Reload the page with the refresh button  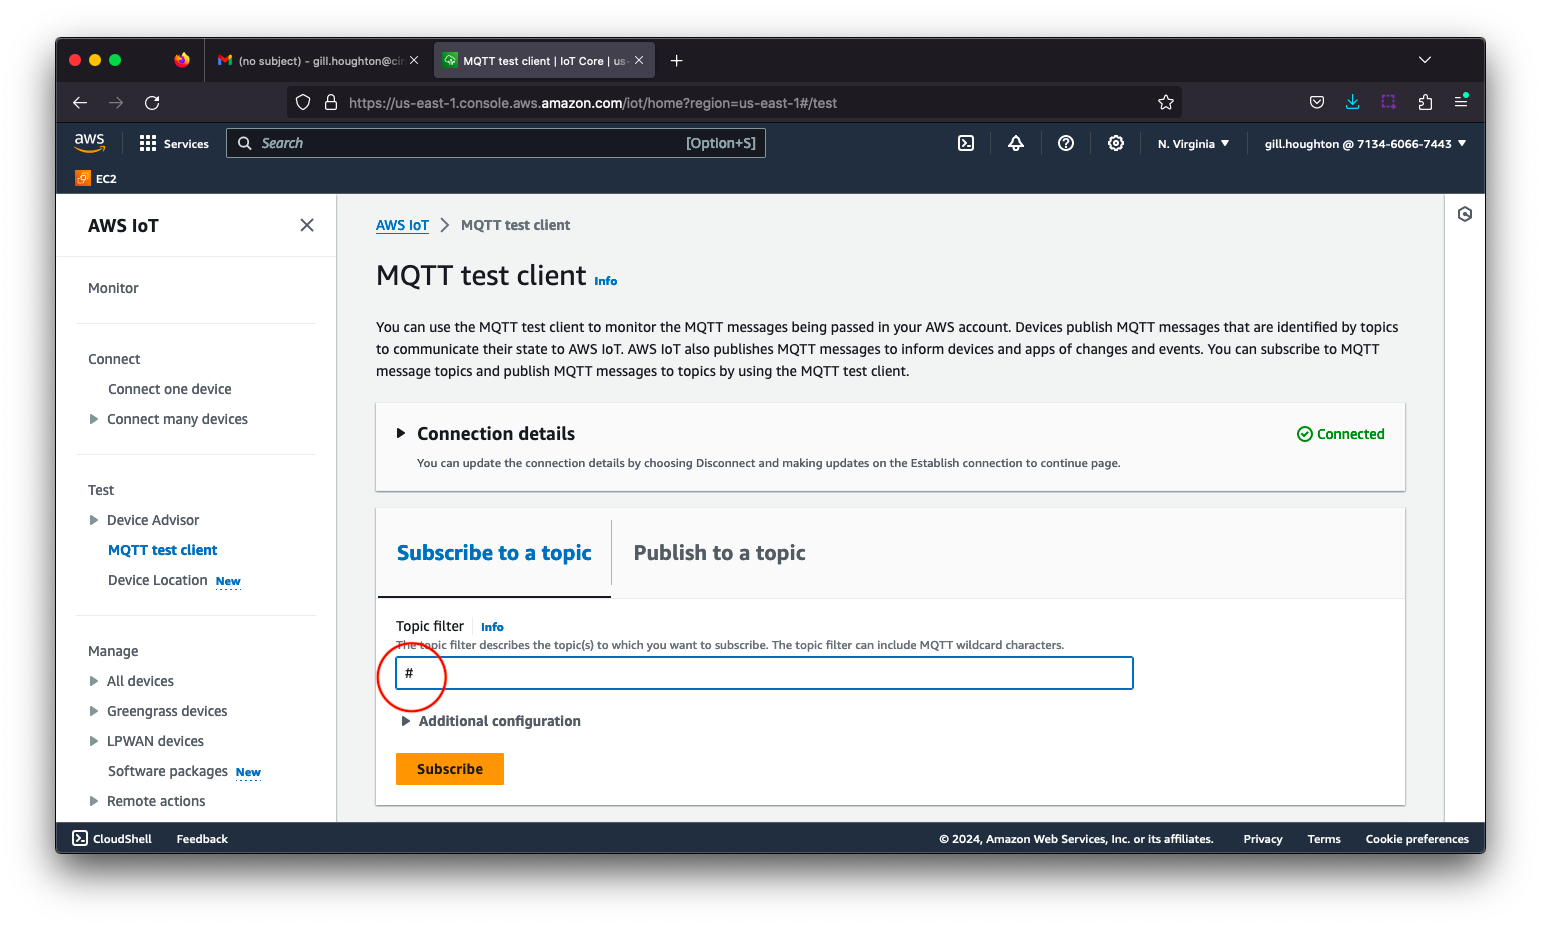coord(152,102)
